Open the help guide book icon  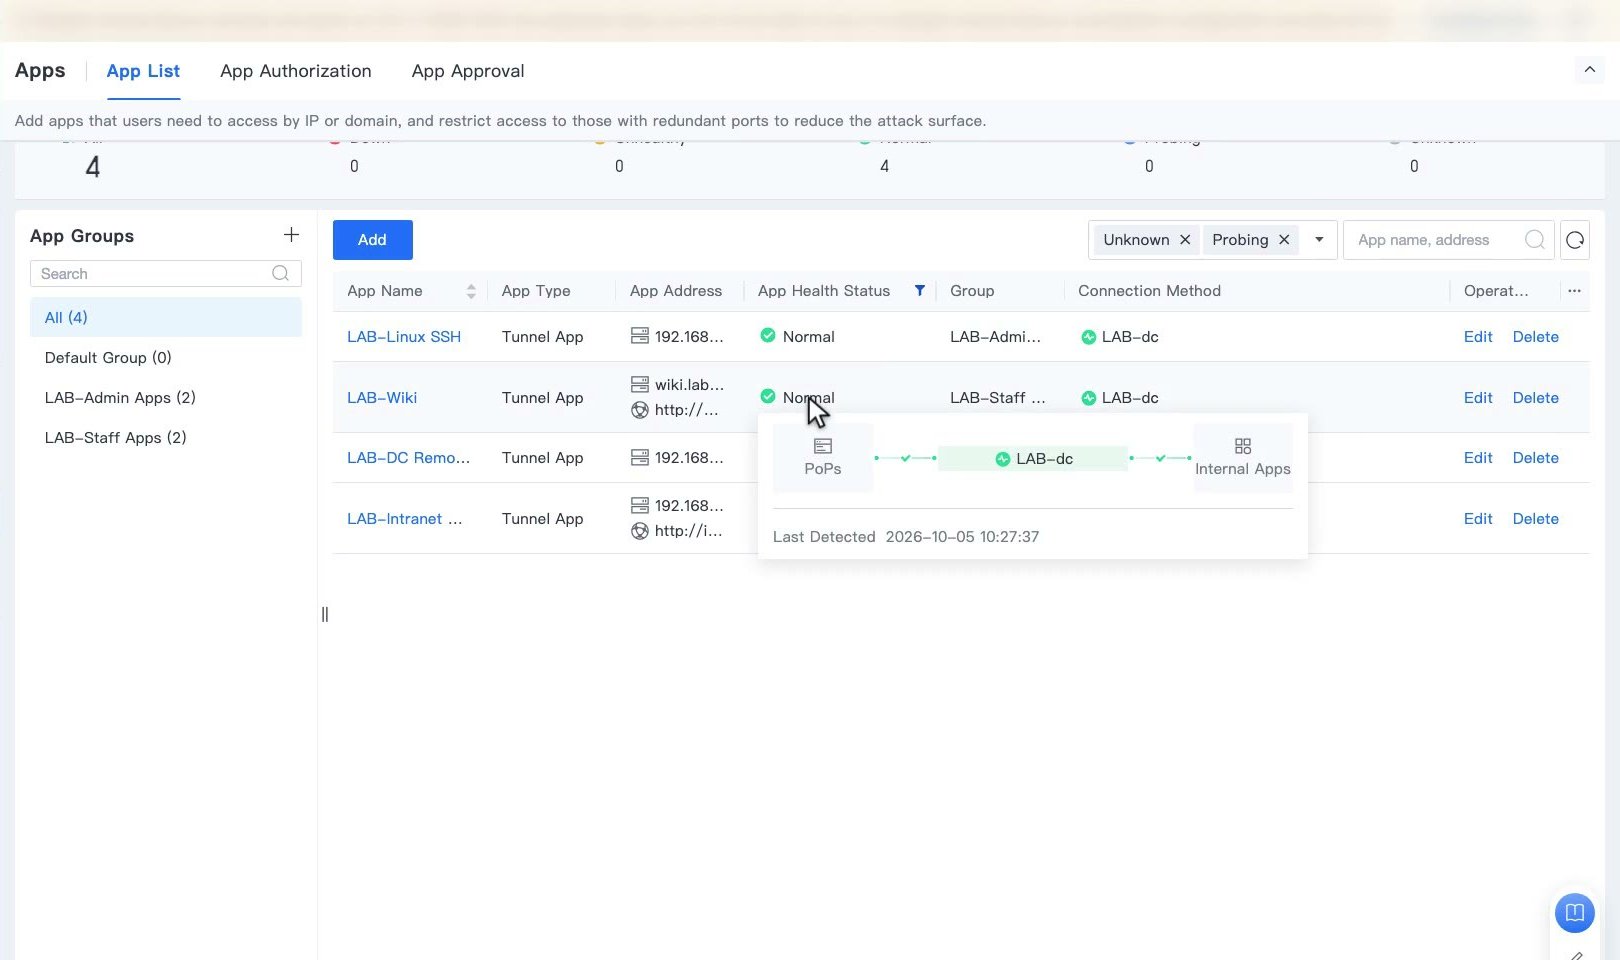click(x=1574, y=912)
